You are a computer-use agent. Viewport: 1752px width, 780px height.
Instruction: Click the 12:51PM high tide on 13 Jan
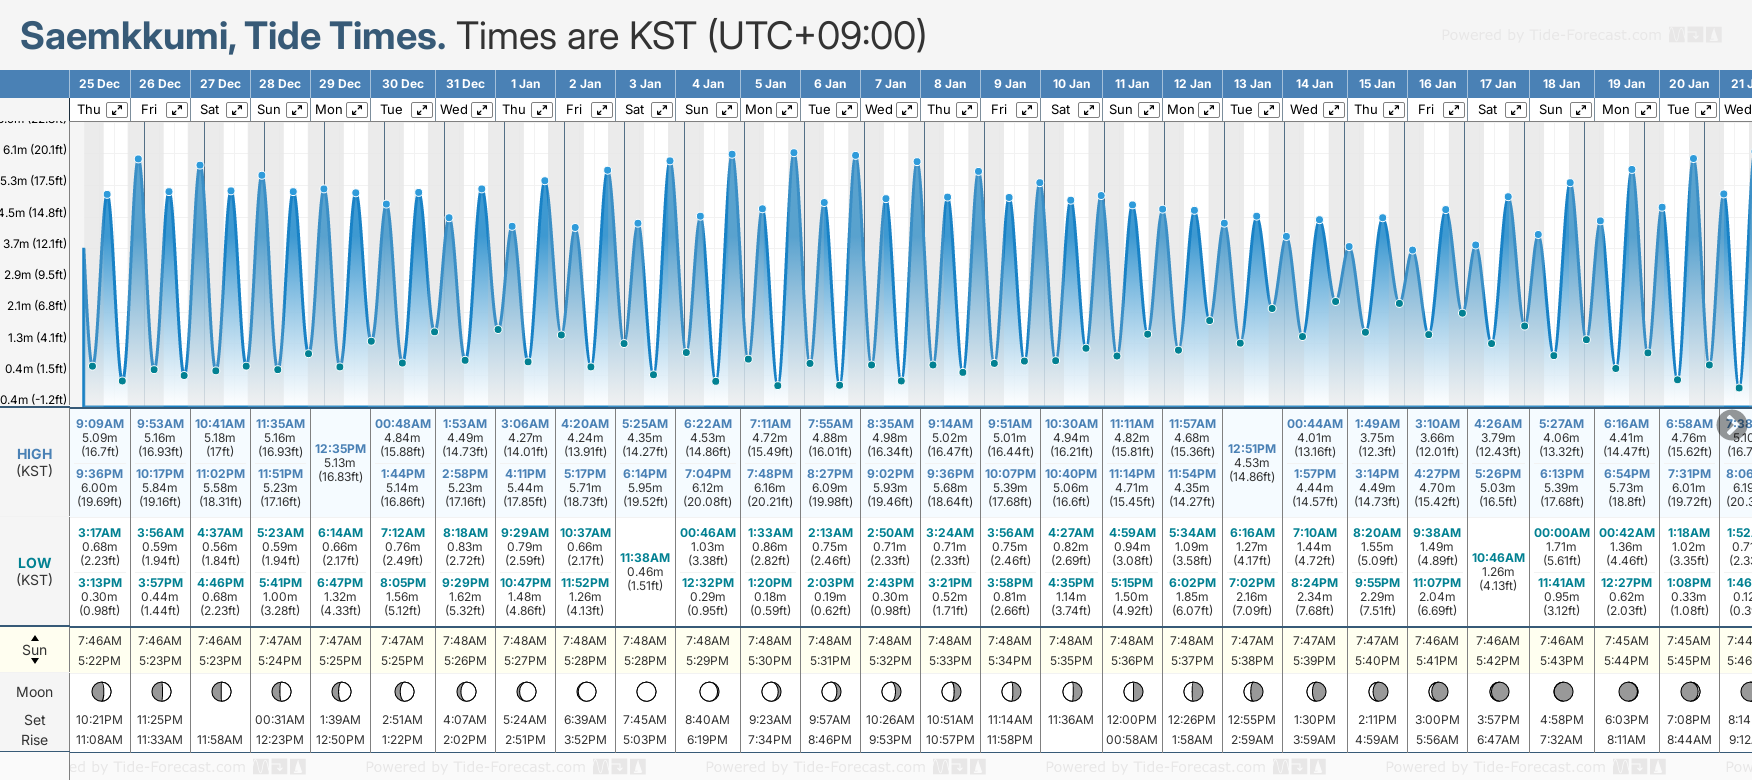coord(1252,449)
